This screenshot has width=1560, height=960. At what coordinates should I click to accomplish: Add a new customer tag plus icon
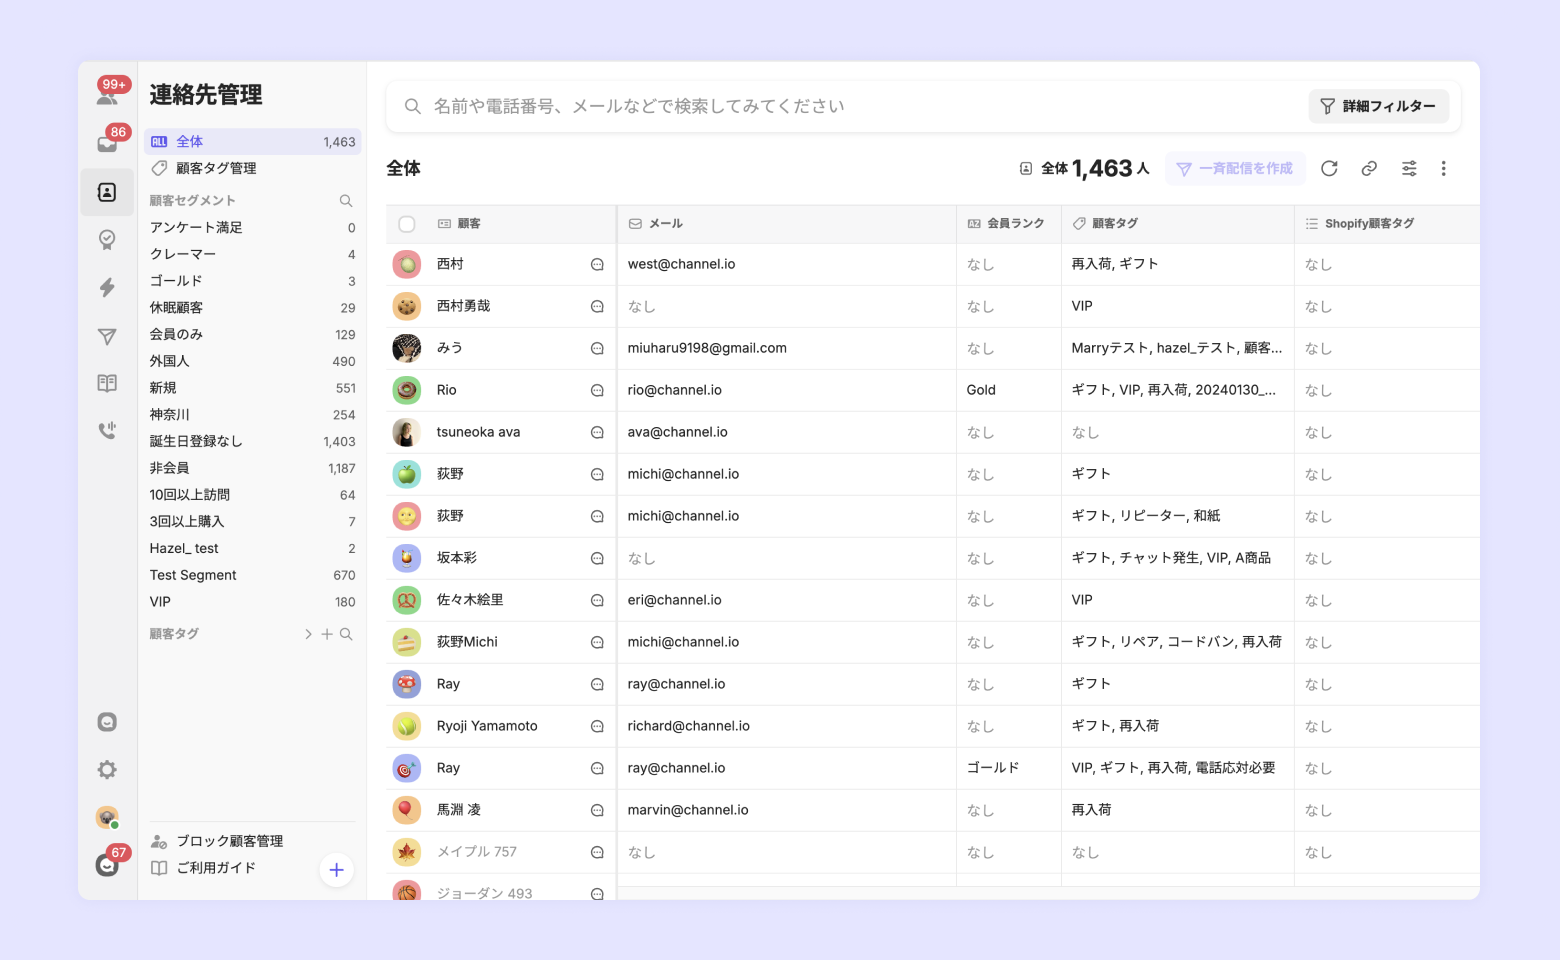click(327, 634)
